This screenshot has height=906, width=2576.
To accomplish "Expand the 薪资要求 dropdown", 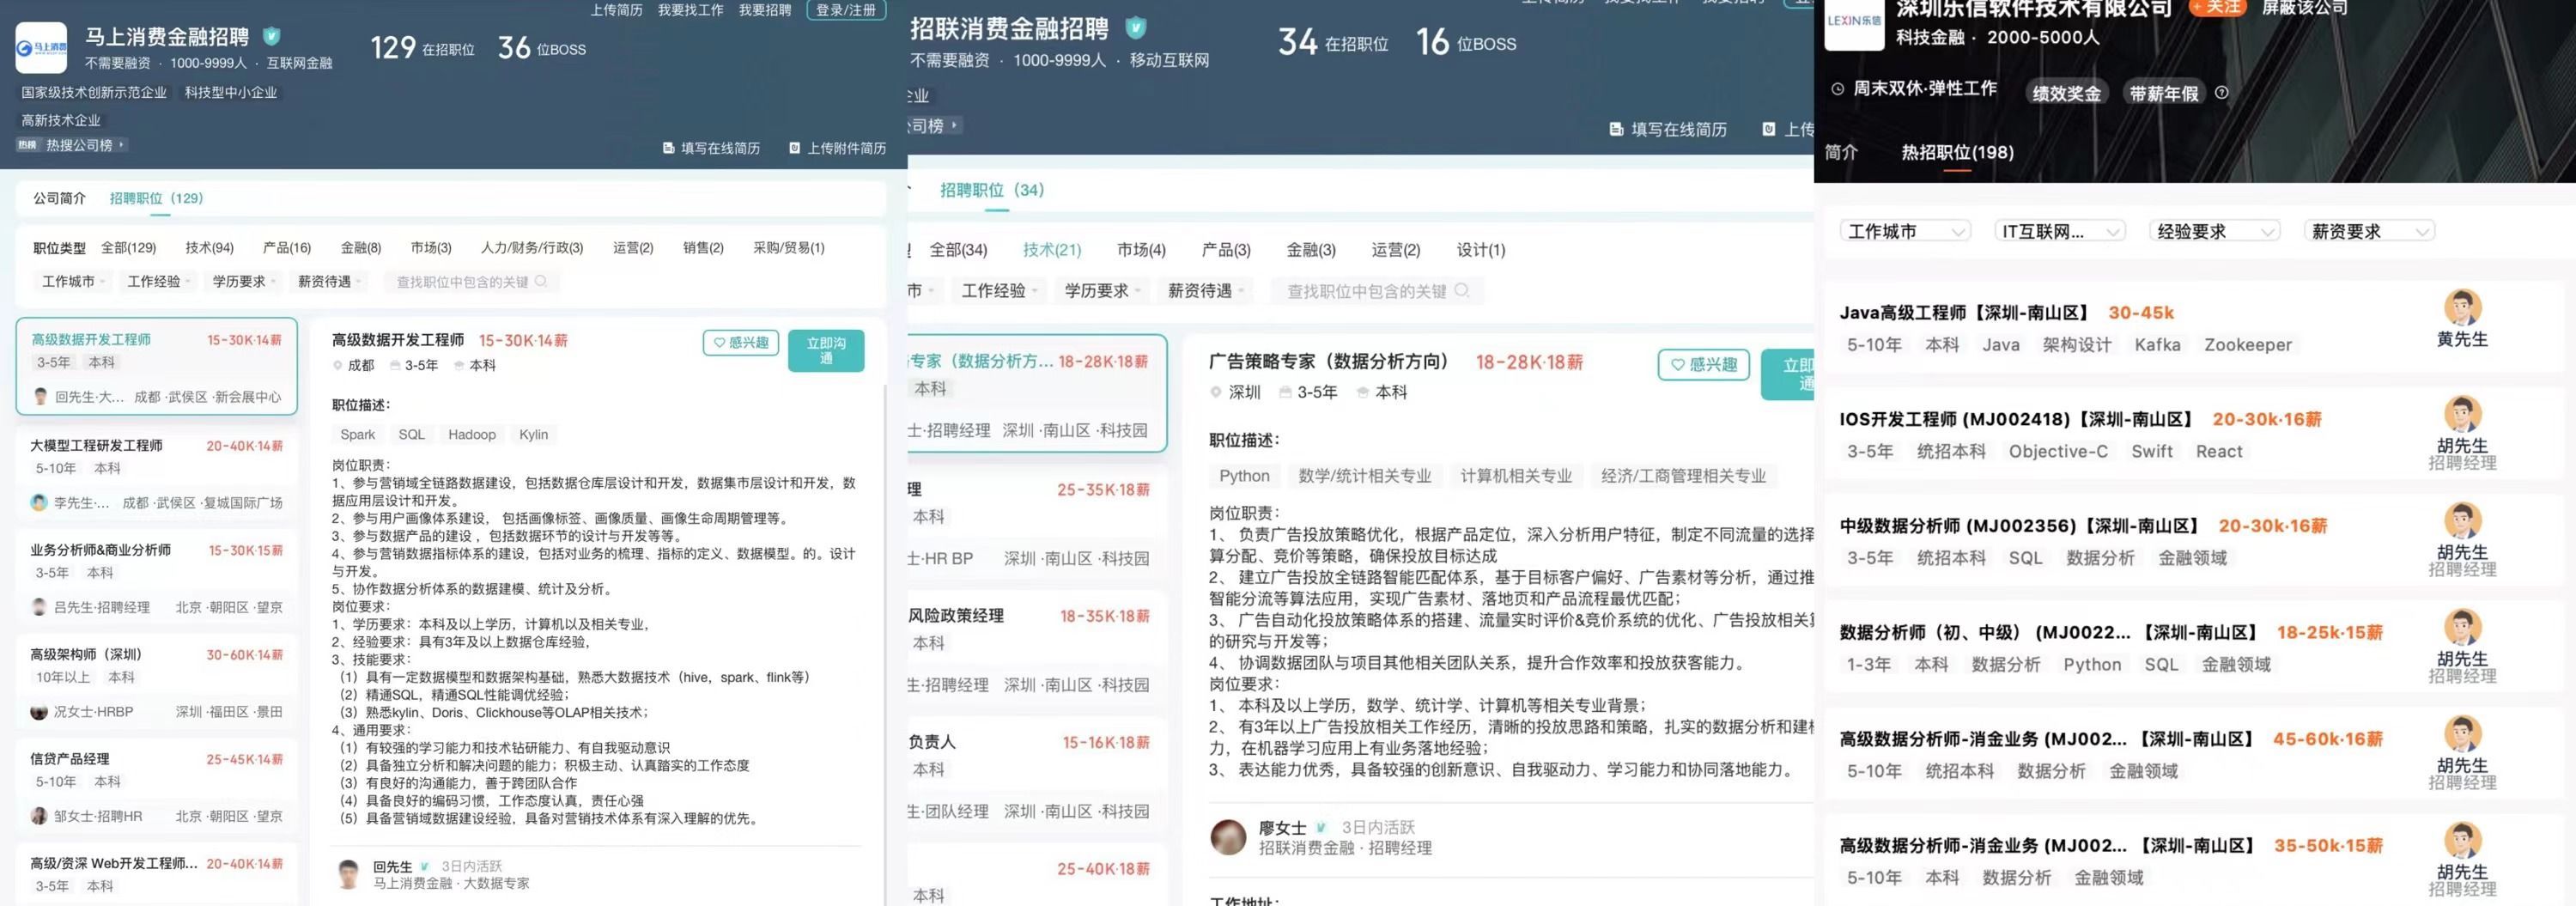I will click(2368, 230).
